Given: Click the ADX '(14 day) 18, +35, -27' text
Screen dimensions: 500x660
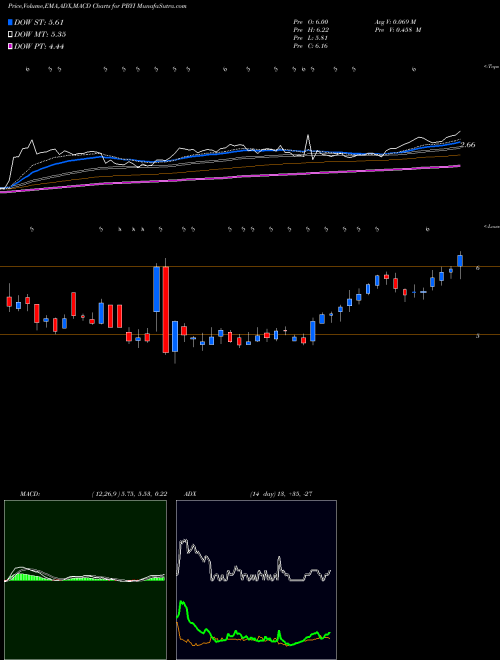Looking at the screenshot, I should point(281,494).
